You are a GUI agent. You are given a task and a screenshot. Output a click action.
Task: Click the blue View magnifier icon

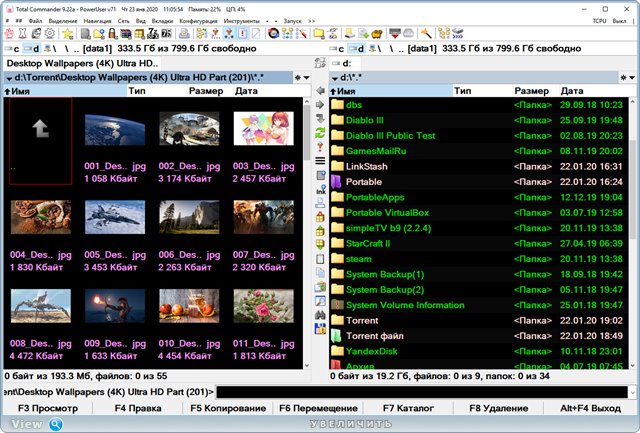pyautogui.click(x=56, y=424)
